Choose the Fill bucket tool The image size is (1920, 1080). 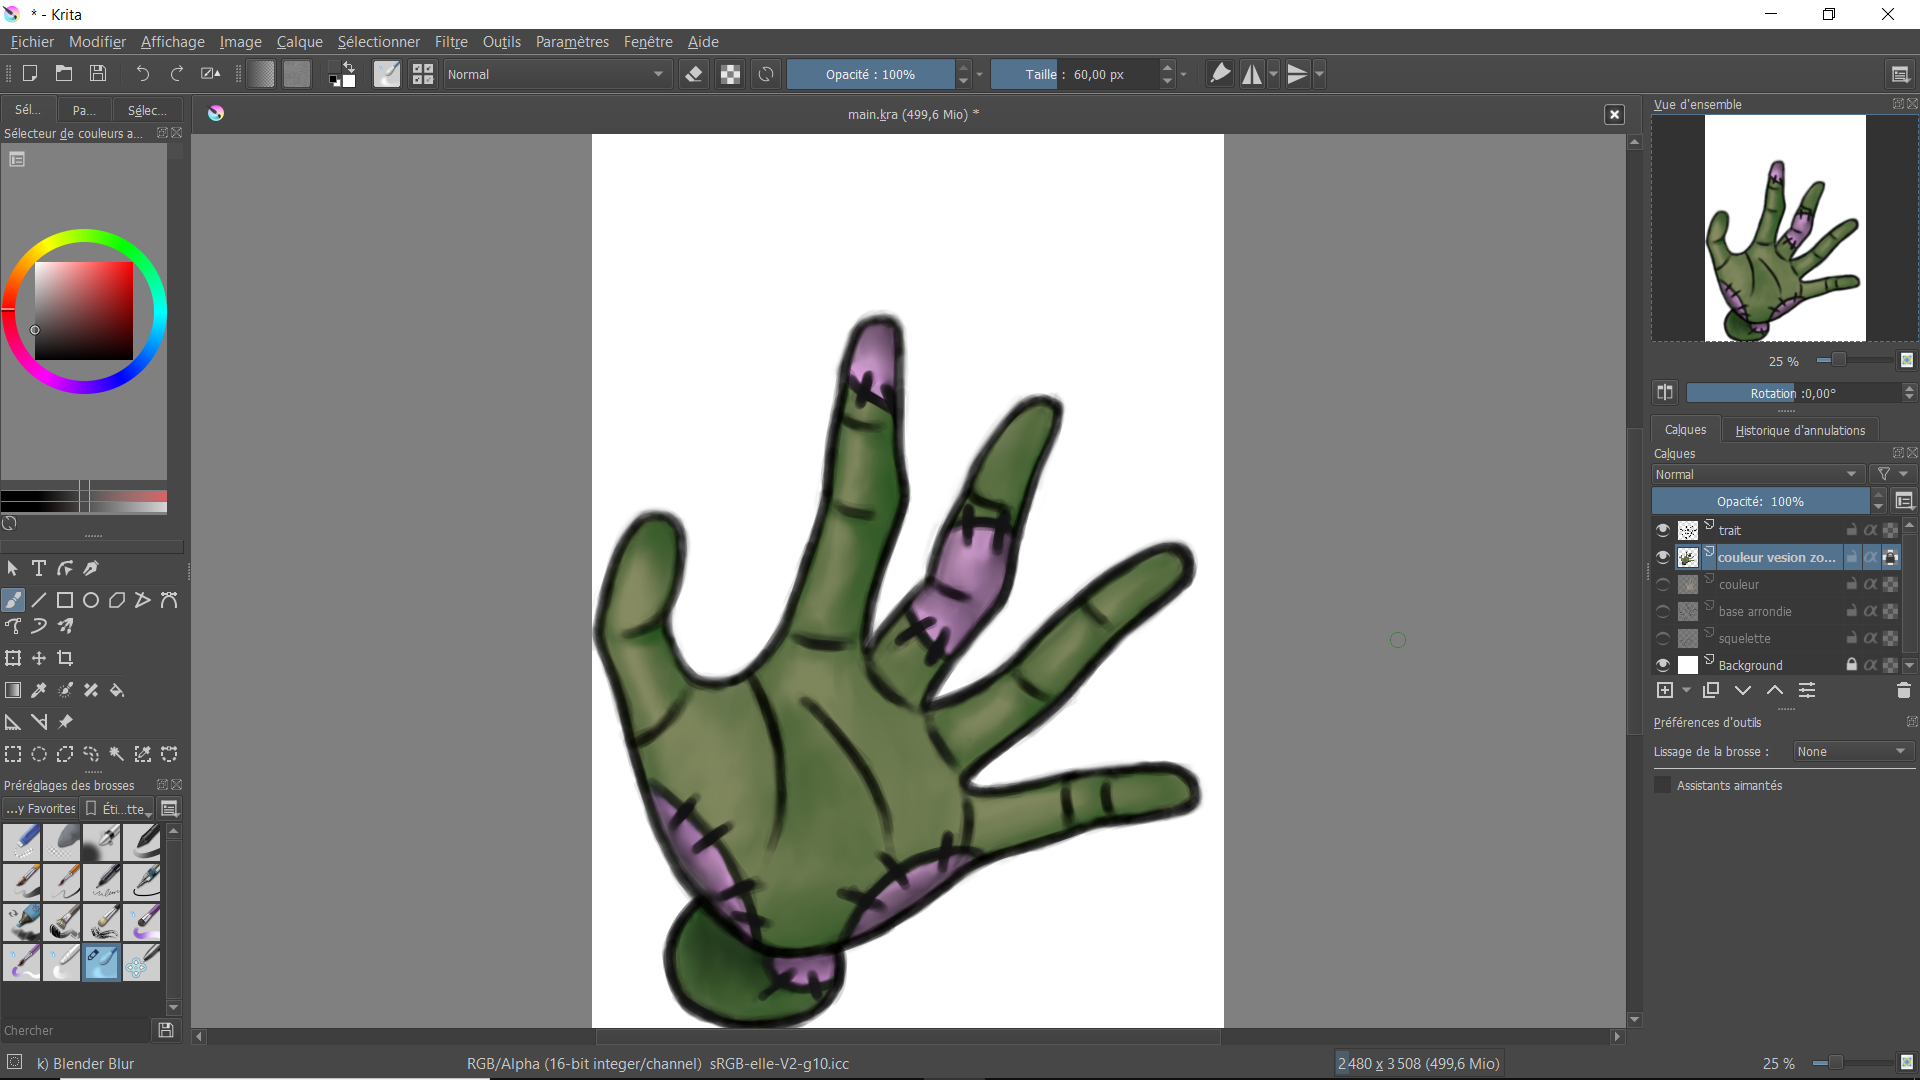[x=117, y=690]
